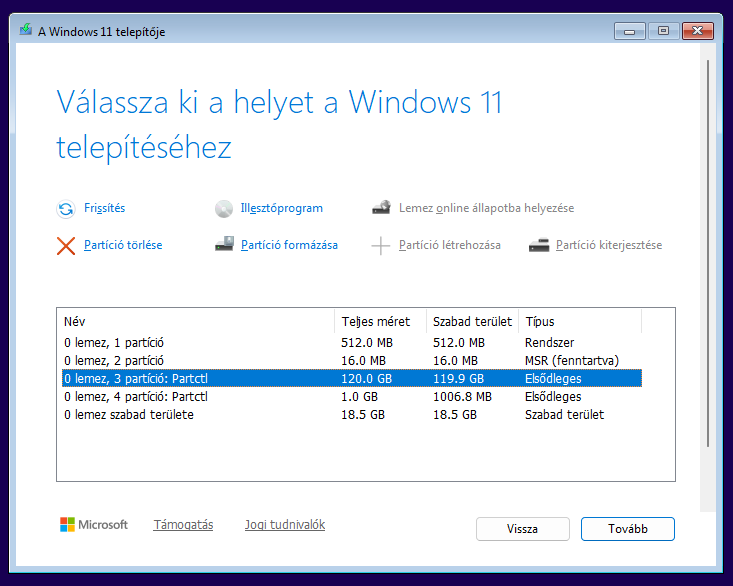
Task: Click the Frissítés refresh icon
Action: coord(66,209)
